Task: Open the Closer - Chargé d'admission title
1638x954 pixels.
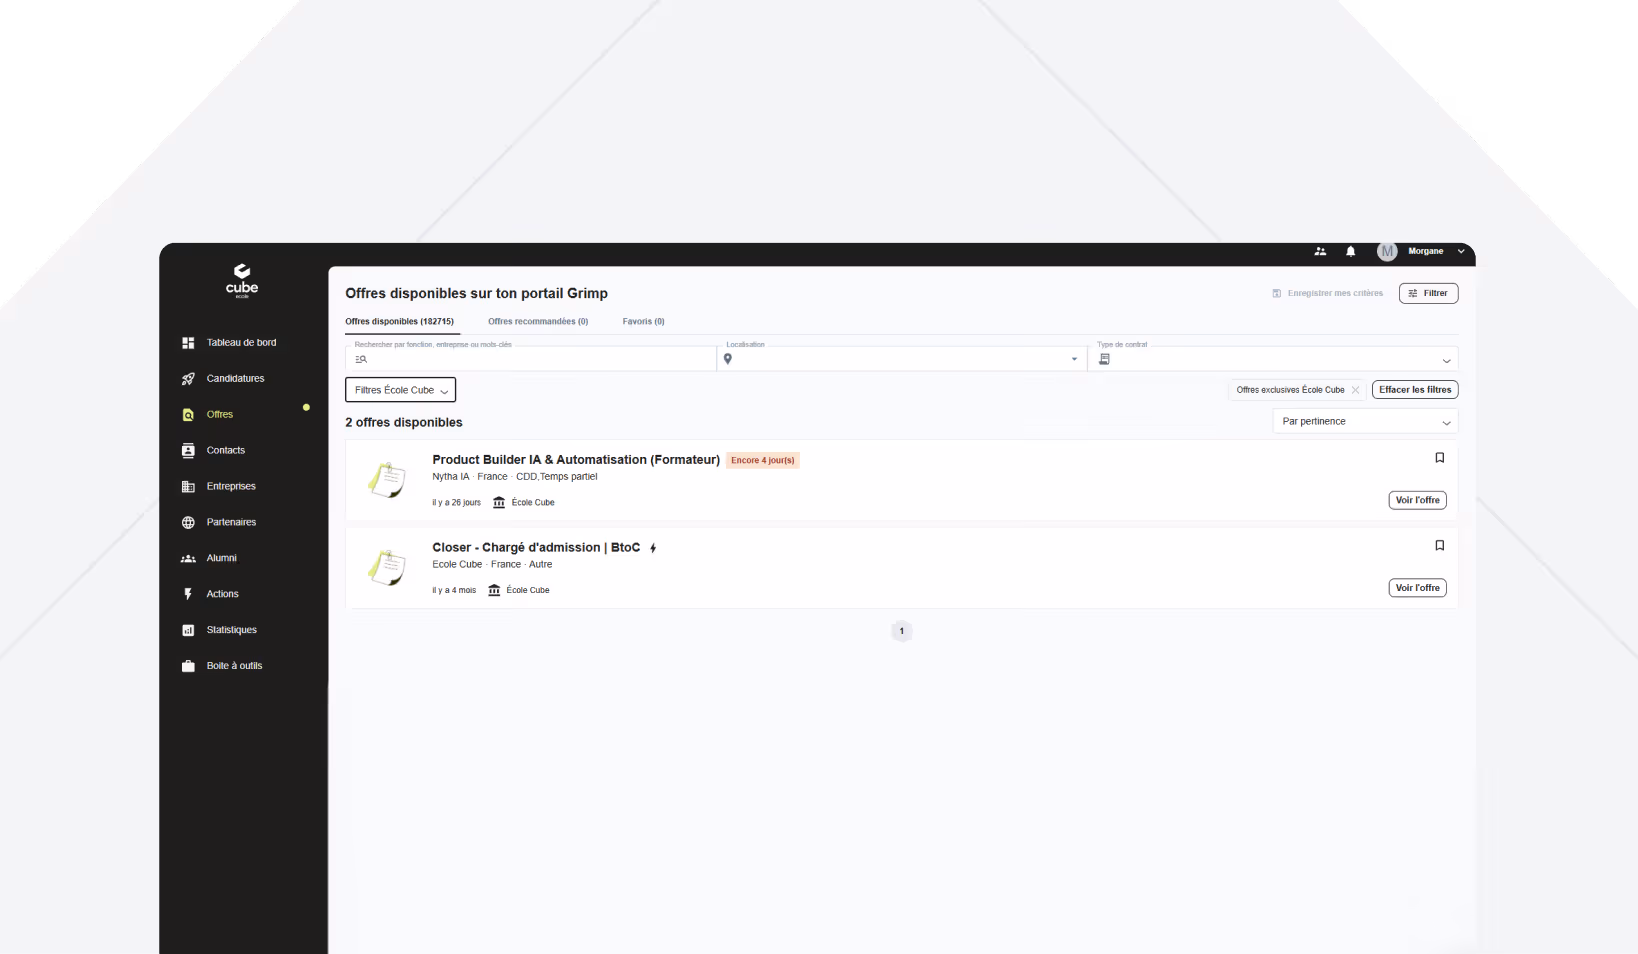Action: tap(536, 548)
